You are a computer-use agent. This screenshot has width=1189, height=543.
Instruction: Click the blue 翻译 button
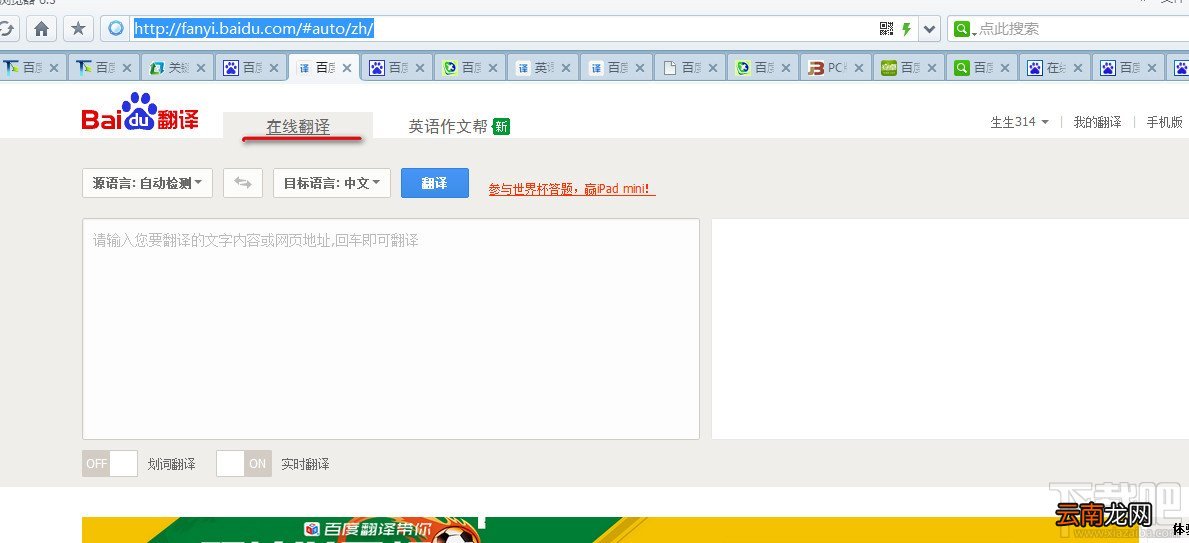[x=435, y=183]
